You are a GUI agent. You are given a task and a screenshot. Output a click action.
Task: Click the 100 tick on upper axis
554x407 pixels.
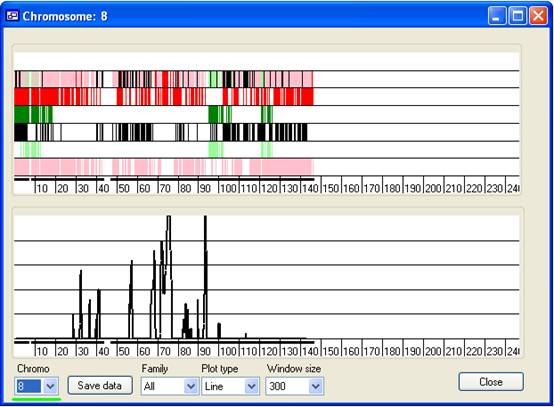[228, 188]
